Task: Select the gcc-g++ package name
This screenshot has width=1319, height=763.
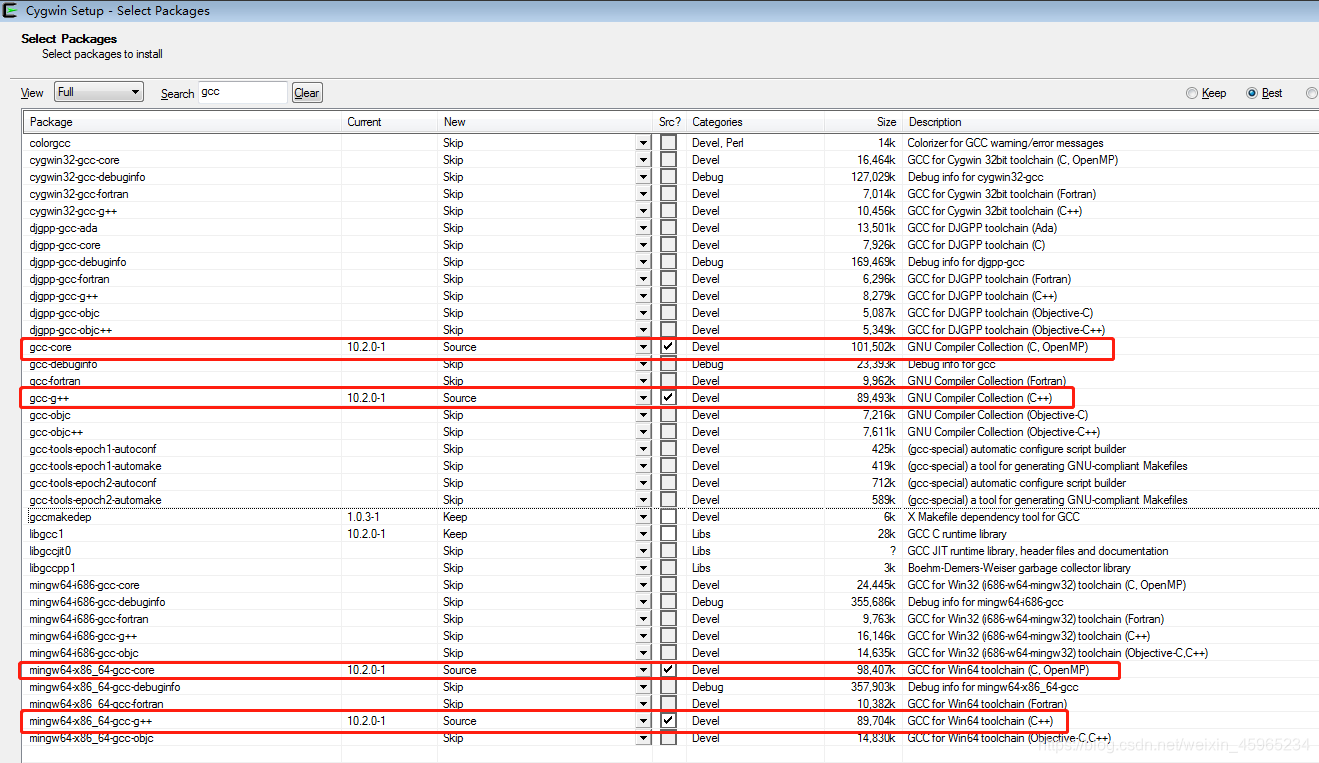Action: pyautogui.click(x=50, y=398)
